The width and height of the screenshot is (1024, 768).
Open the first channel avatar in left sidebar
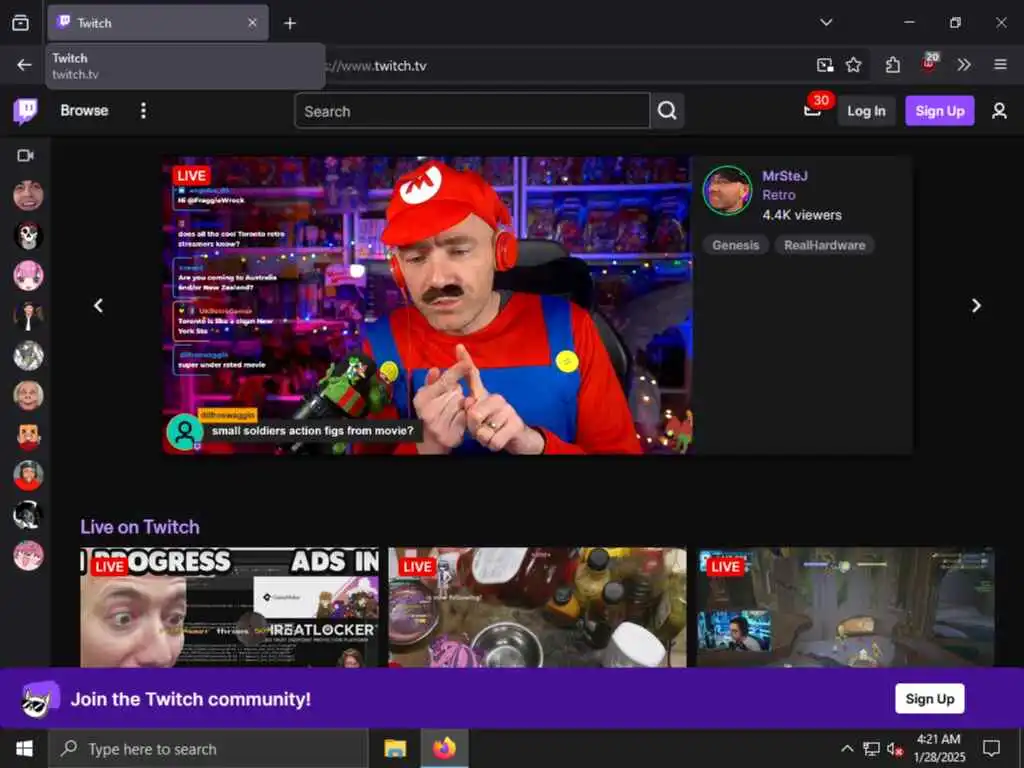click(x=28, y=195)
